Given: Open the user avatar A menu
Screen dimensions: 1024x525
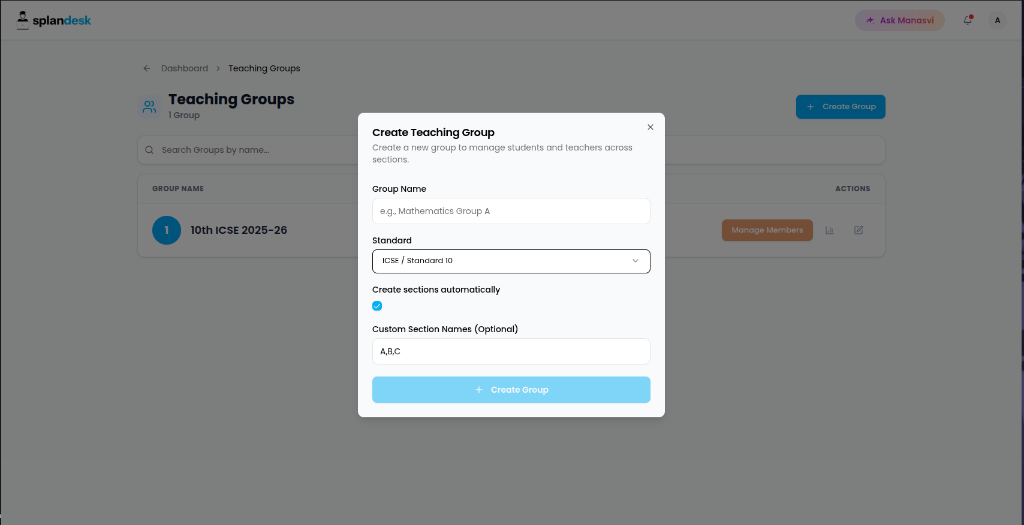Looking at the screenshot, I should [997, 20].
